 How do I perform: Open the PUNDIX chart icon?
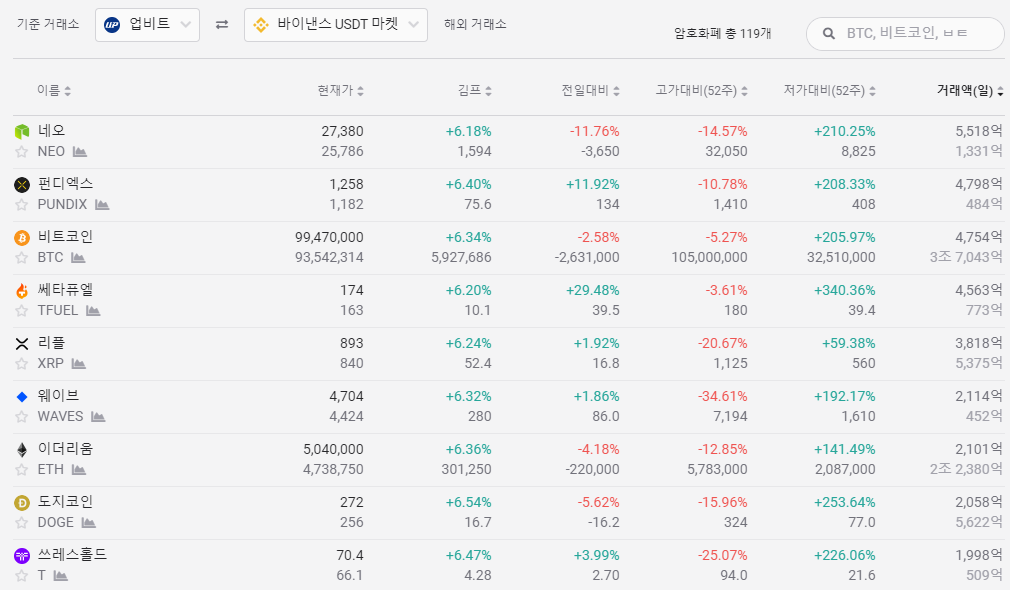pos(102,205)
